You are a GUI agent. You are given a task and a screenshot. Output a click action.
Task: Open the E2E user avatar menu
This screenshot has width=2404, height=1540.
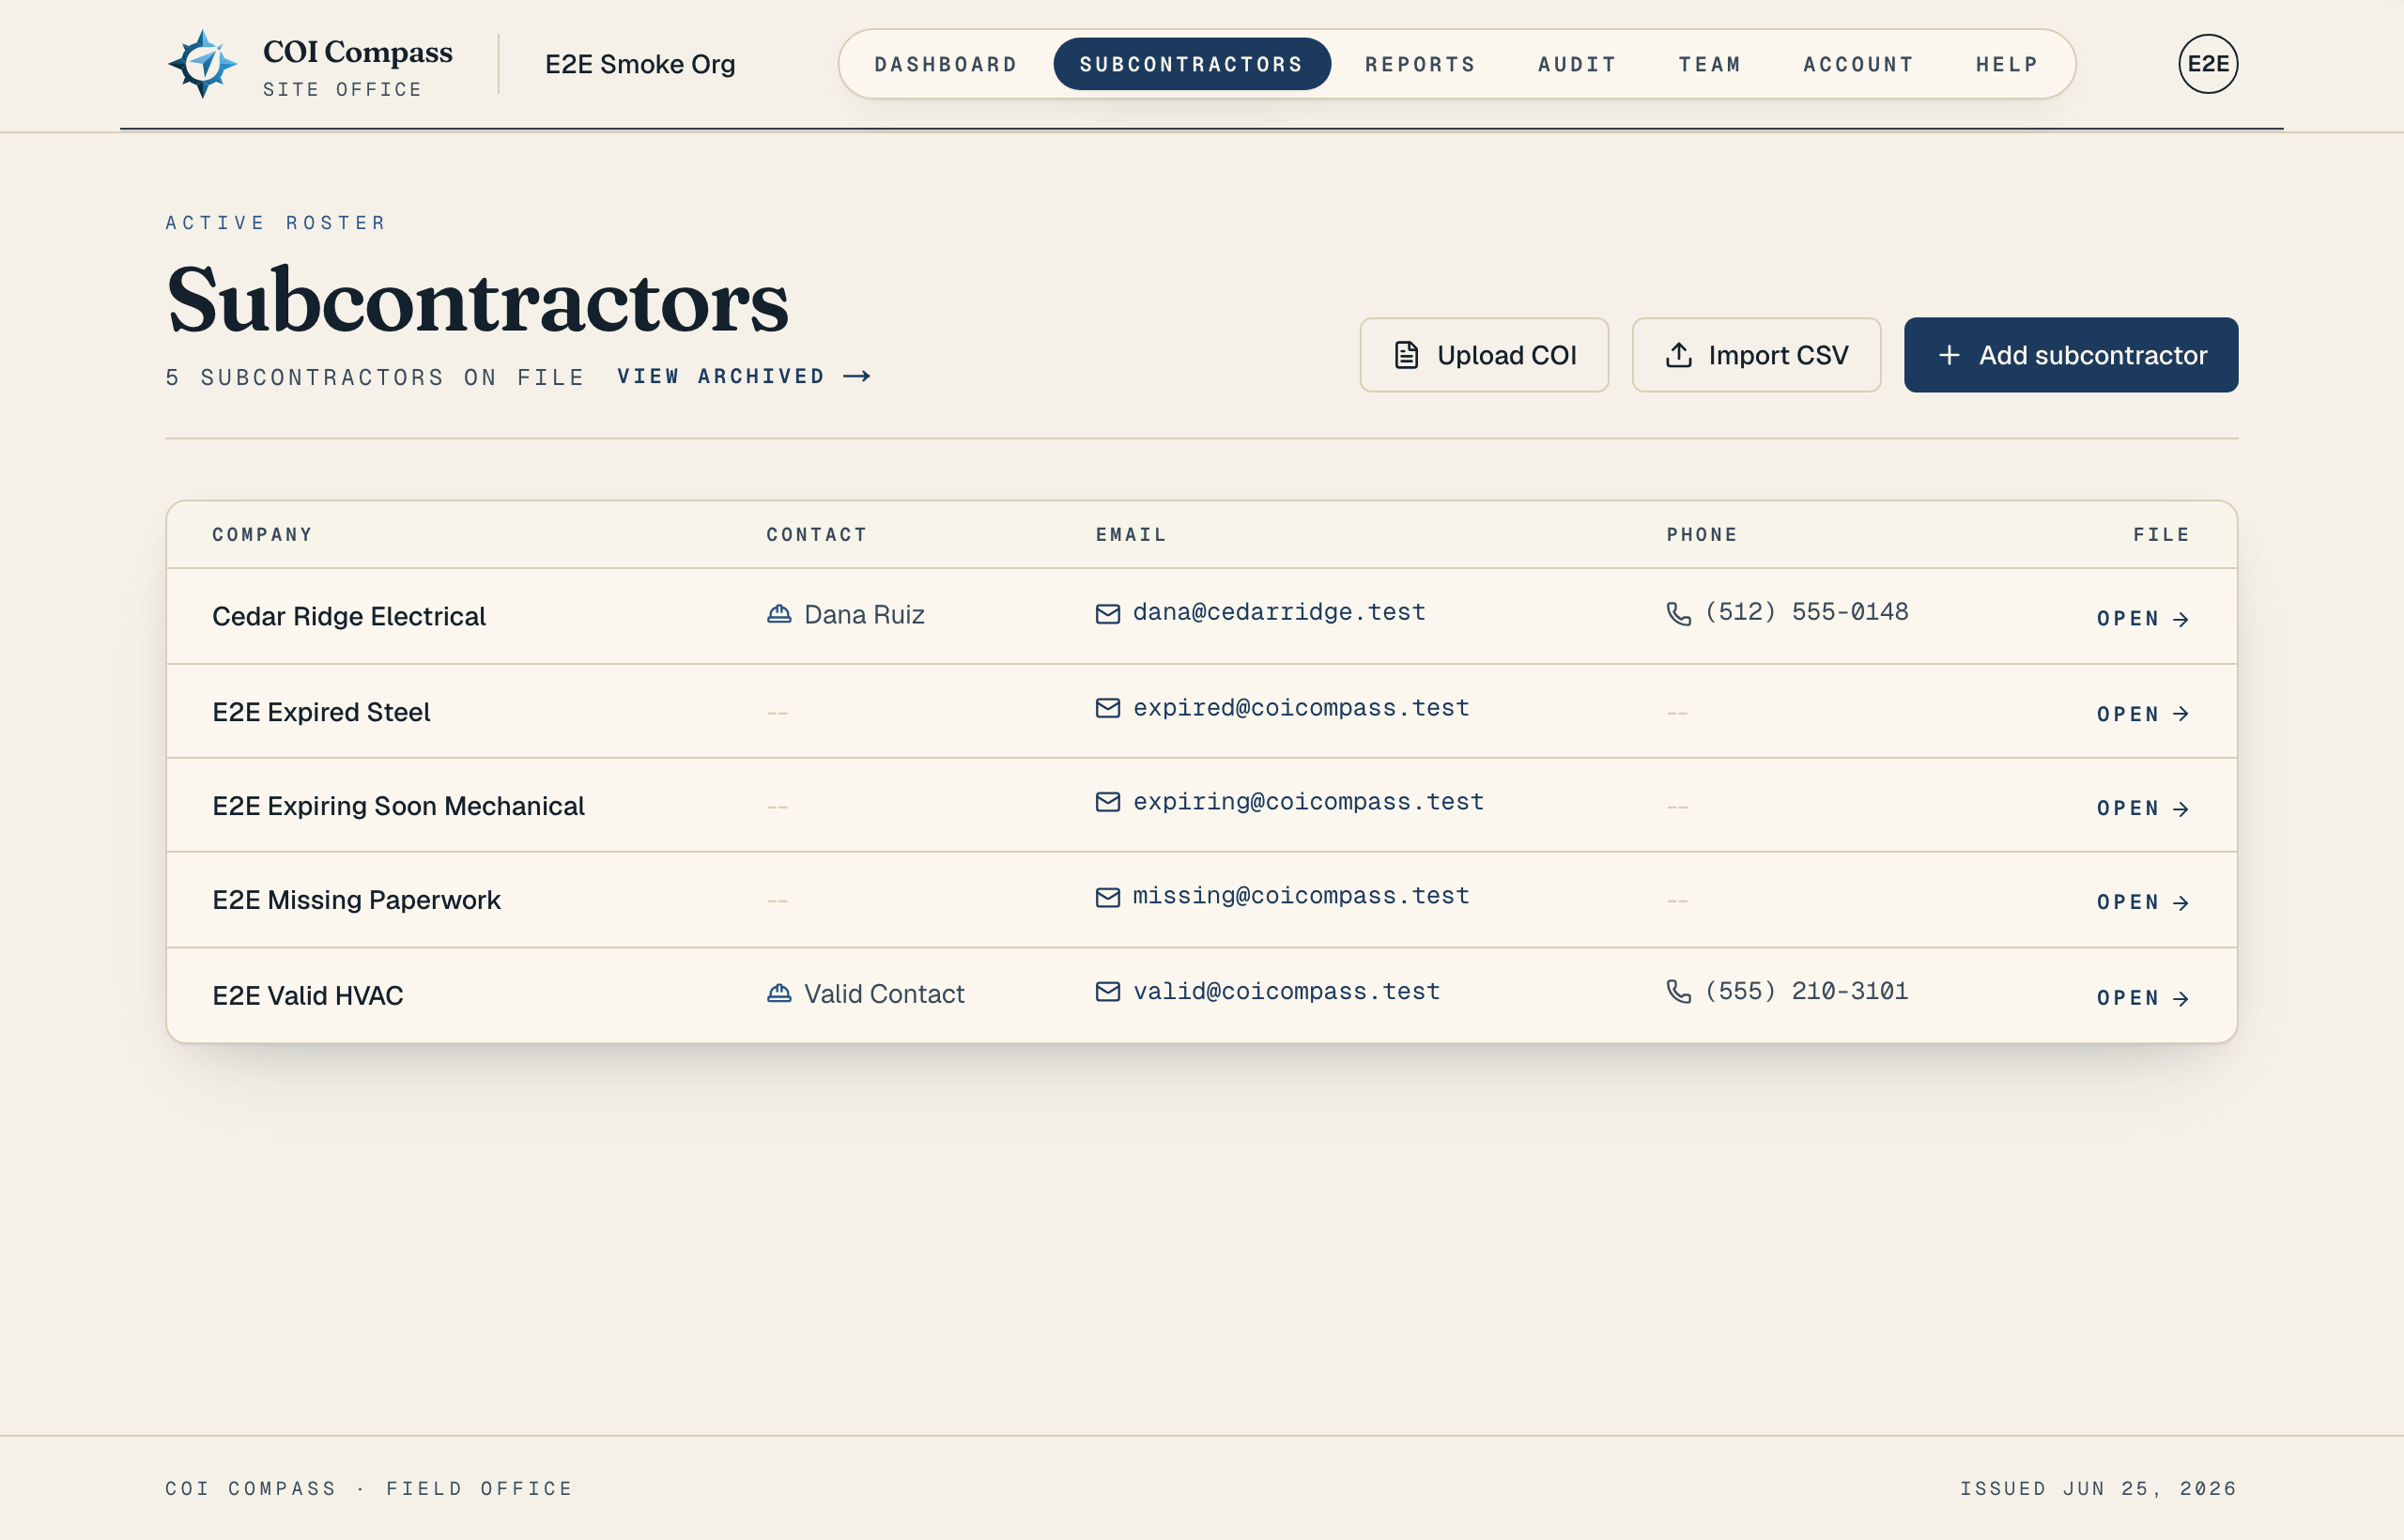coord(2208,64)
